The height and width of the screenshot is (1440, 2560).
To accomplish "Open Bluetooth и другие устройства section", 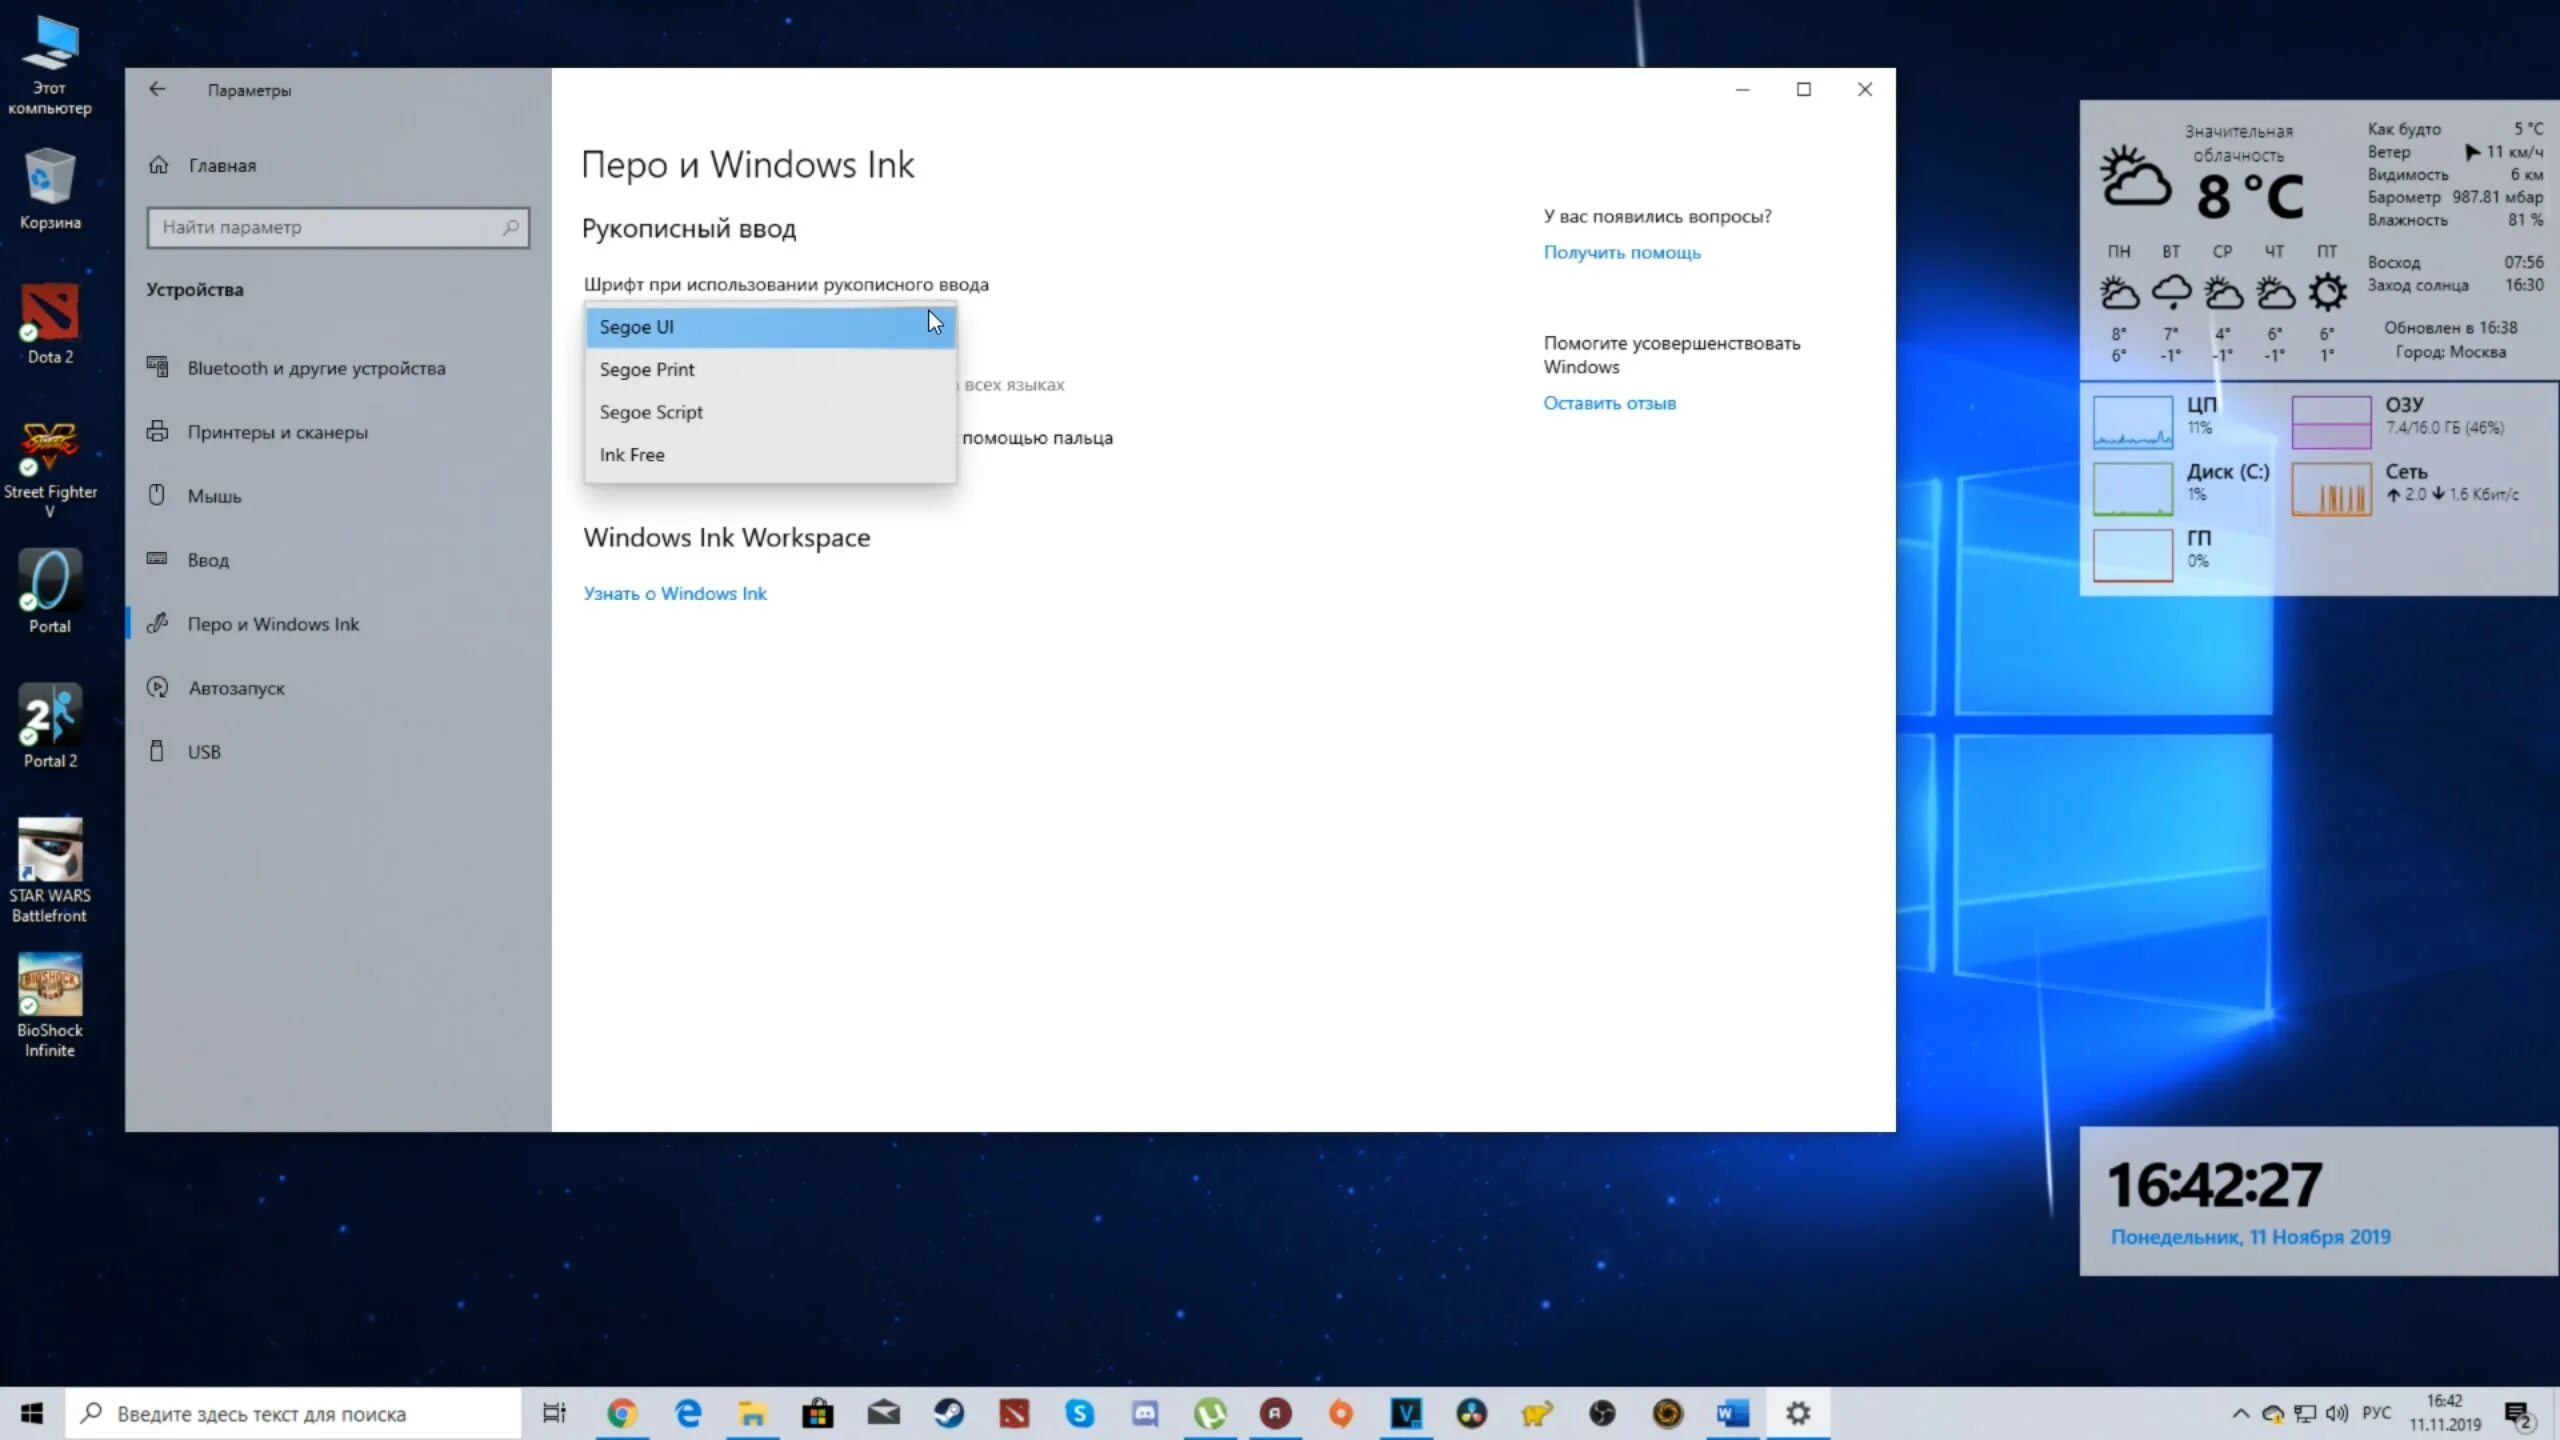I will pyautogui.click(x=316, y=368).
